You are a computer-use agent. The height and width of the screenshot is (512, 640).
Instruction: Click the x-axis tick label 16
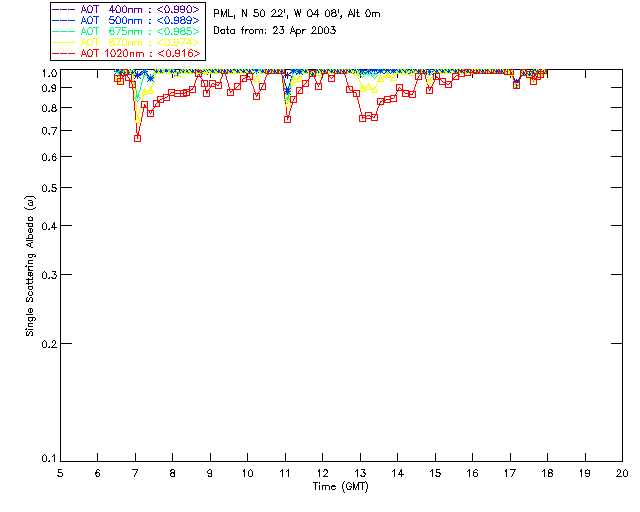click(473, 473)
